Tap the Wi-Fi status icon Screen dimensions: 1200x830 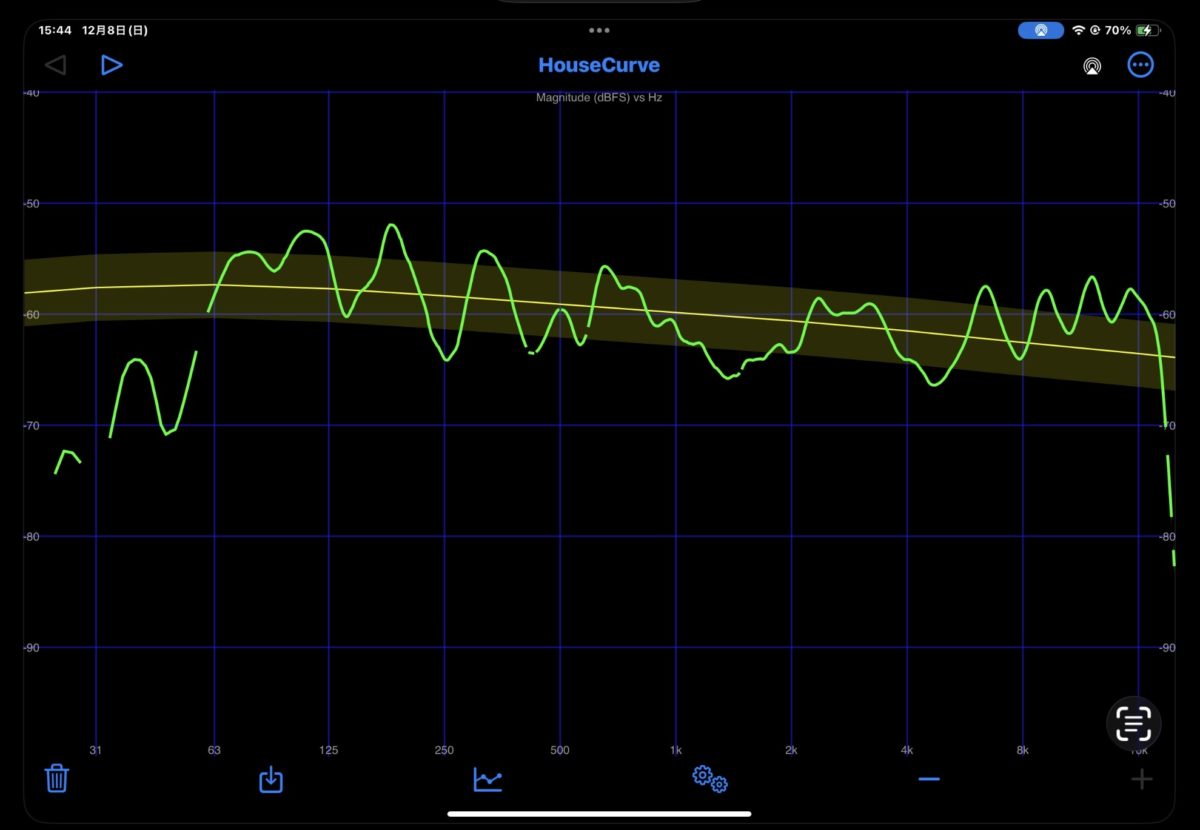(1078, 31)
